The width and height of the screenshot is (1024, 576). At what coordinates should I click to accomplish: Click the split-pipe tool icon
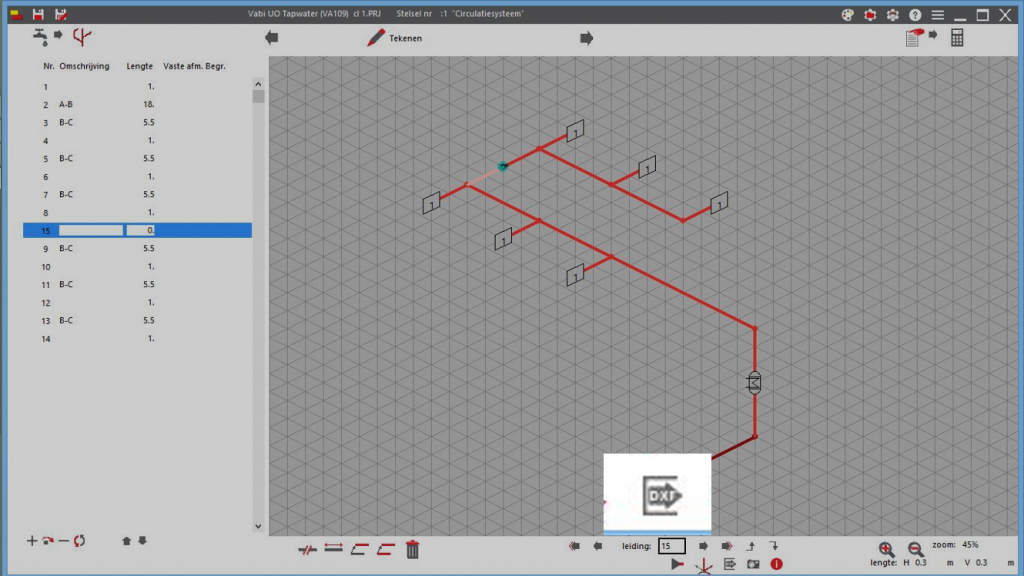coord(307,550)
